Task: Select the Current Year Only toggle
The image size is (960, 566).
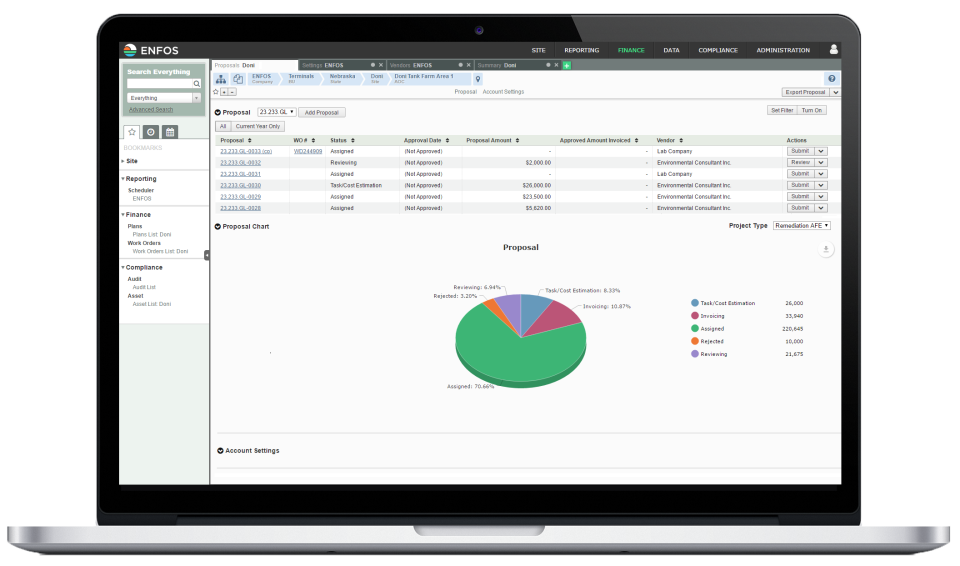Action: 258,126
